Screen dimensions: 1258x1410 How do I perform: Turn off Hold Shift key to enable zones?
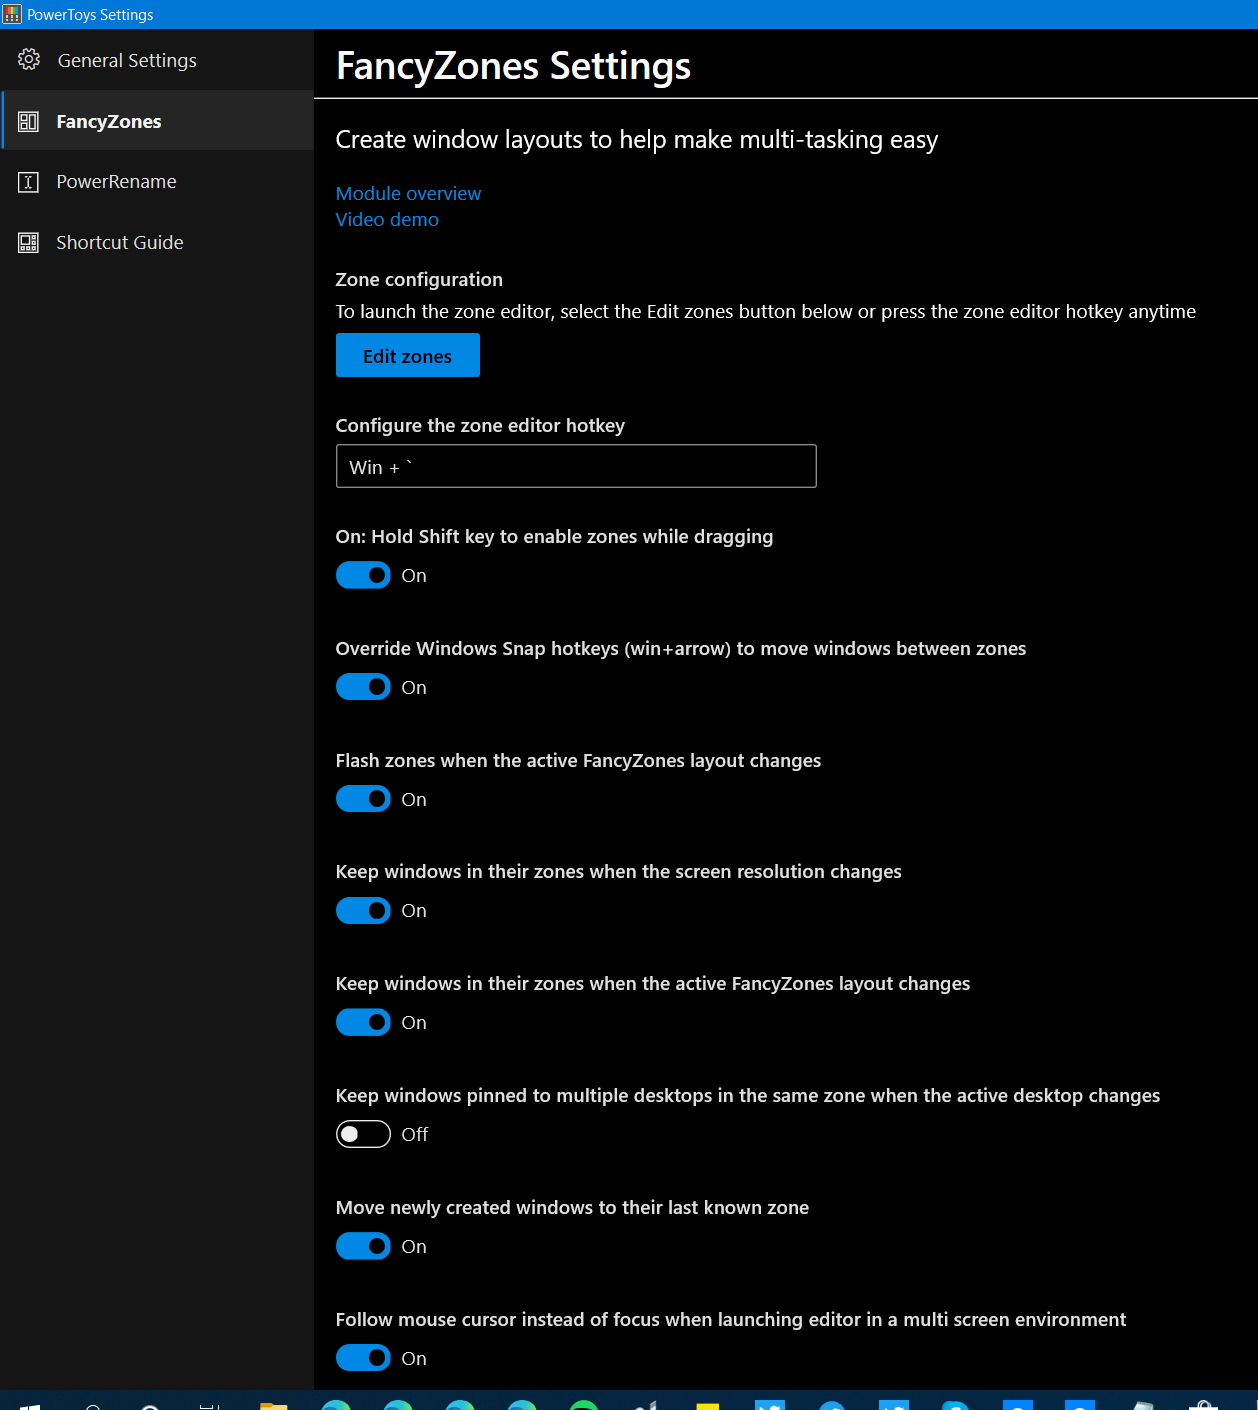(363, 575)
